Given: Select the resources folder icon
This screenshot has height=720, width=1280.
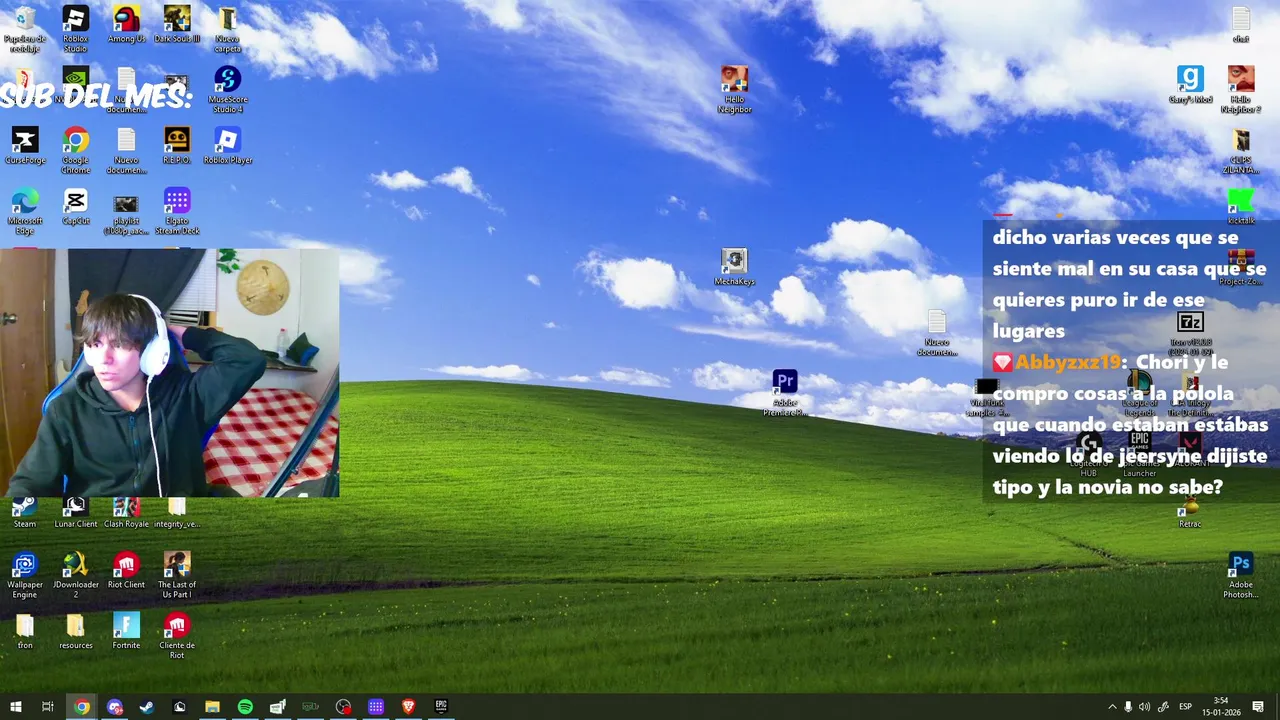Looking at the screenshot, I should (76, 631).
